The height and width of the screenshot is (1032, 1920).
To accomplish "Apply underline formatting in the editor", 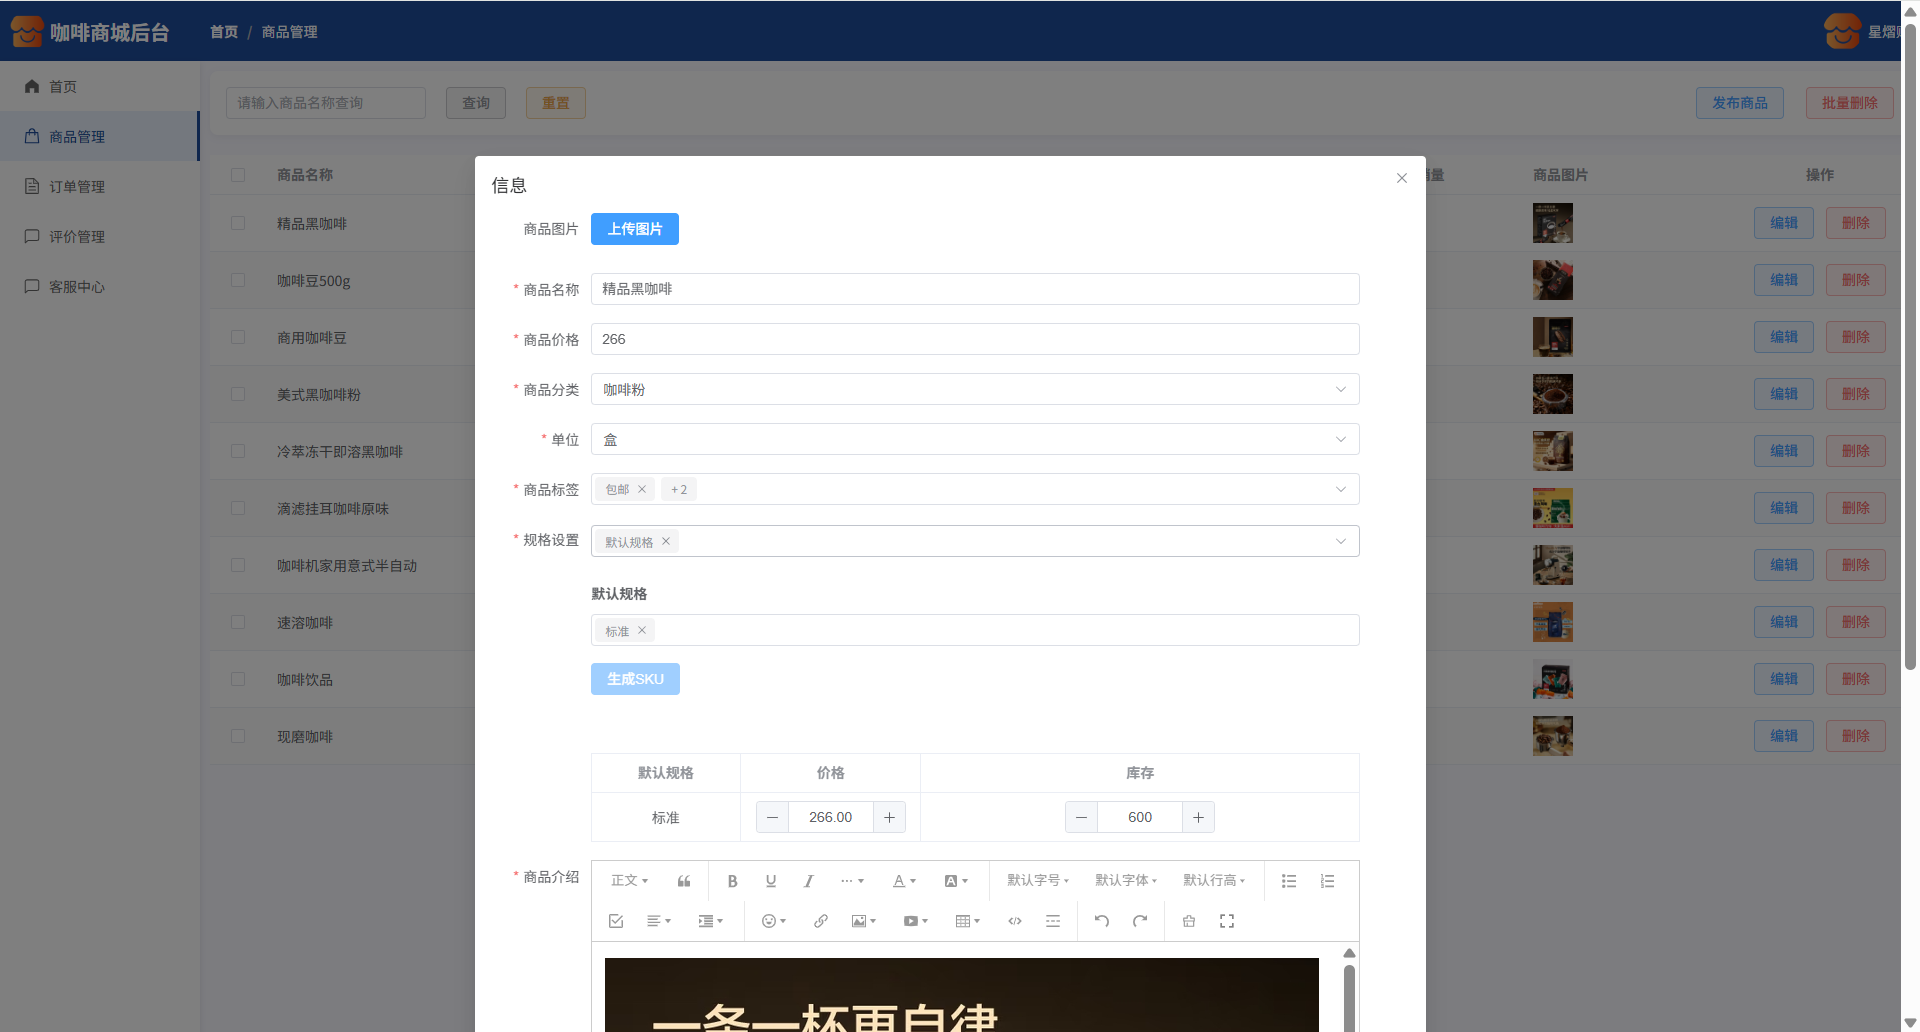I will pyautogui.click(x=770, y=881).
